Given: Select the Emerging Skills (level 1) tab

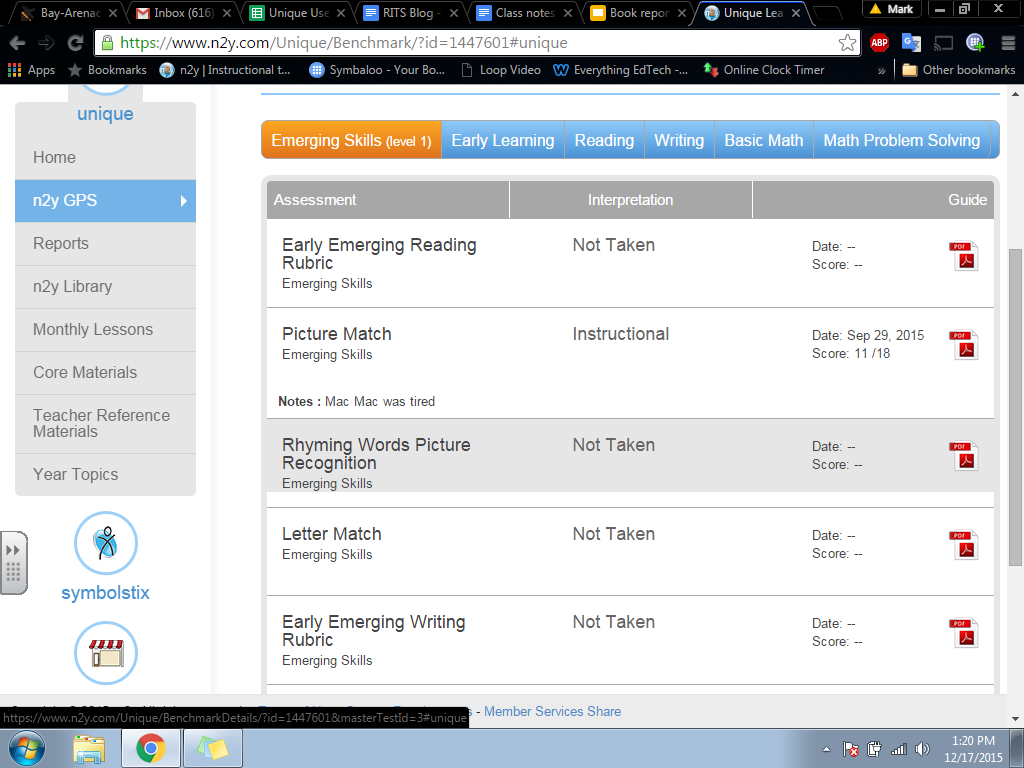Looking at the screenshot, I should coord(351,140).
